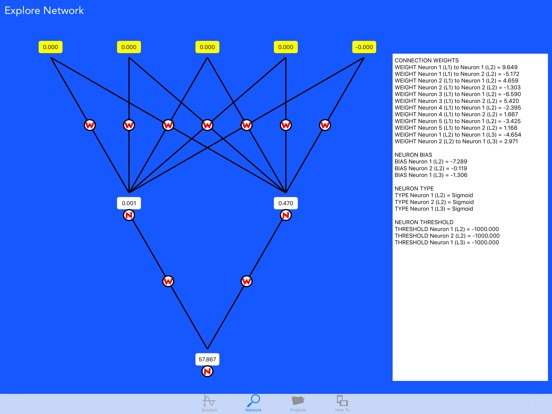Switch to the Projects tab
Viewport: 552px width, 414px height.
click(x=298, y=403)
